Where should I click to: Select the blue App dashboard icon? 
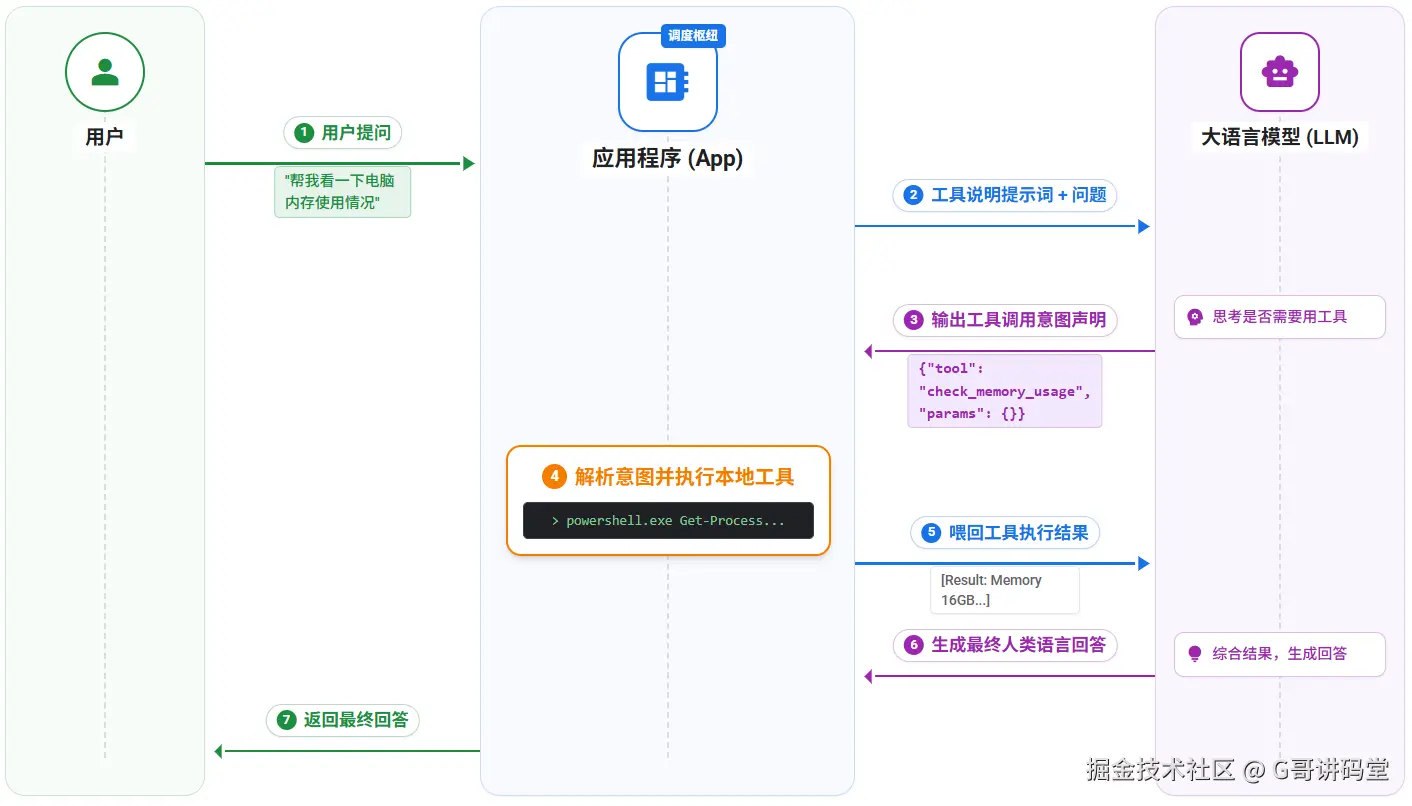[667, 82]
